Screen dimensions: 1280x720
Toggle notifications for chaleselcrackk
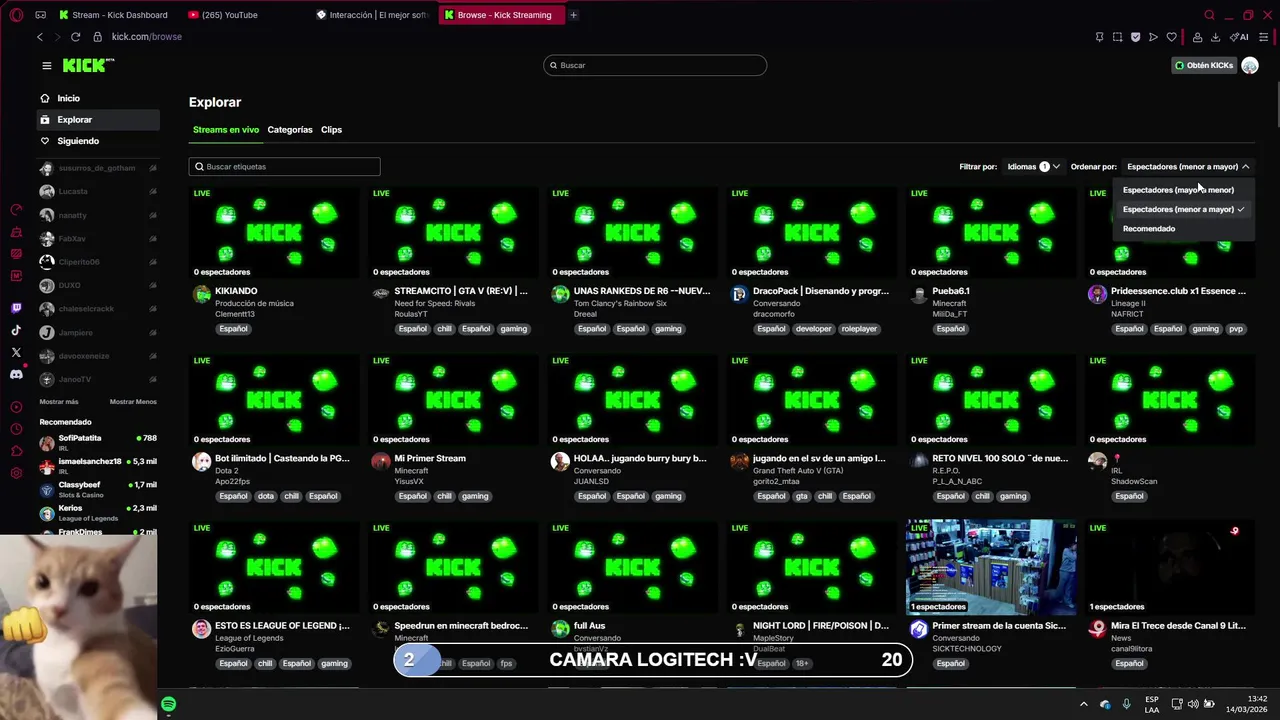point(153,309)
